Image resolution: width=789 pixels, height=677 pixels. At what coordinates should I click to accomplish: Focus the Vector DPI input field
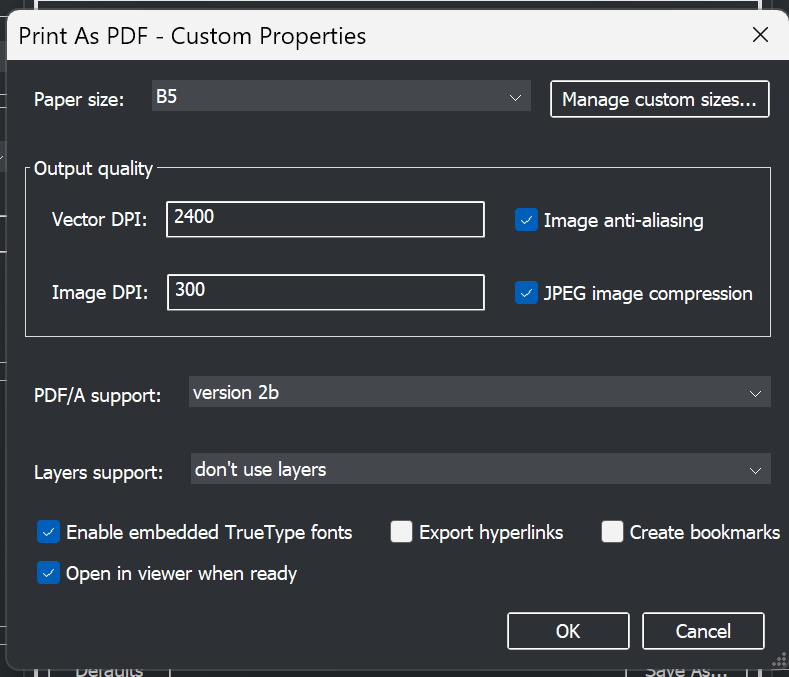pyautogui.click(x=325, y=219)
